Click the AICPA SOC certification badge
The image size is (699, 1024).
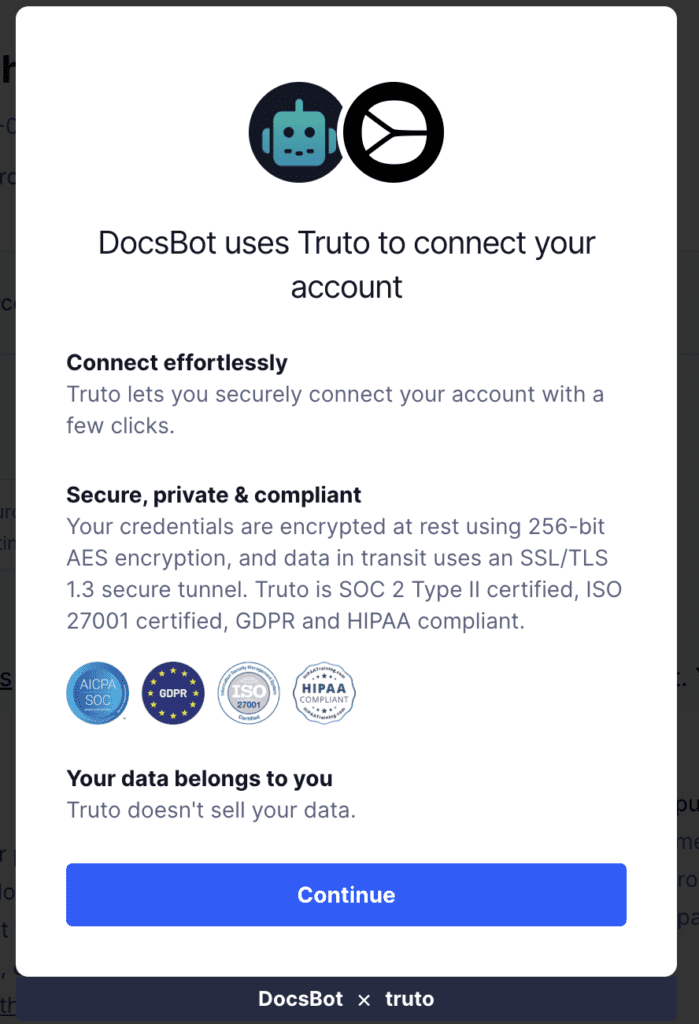click(97, 692)
